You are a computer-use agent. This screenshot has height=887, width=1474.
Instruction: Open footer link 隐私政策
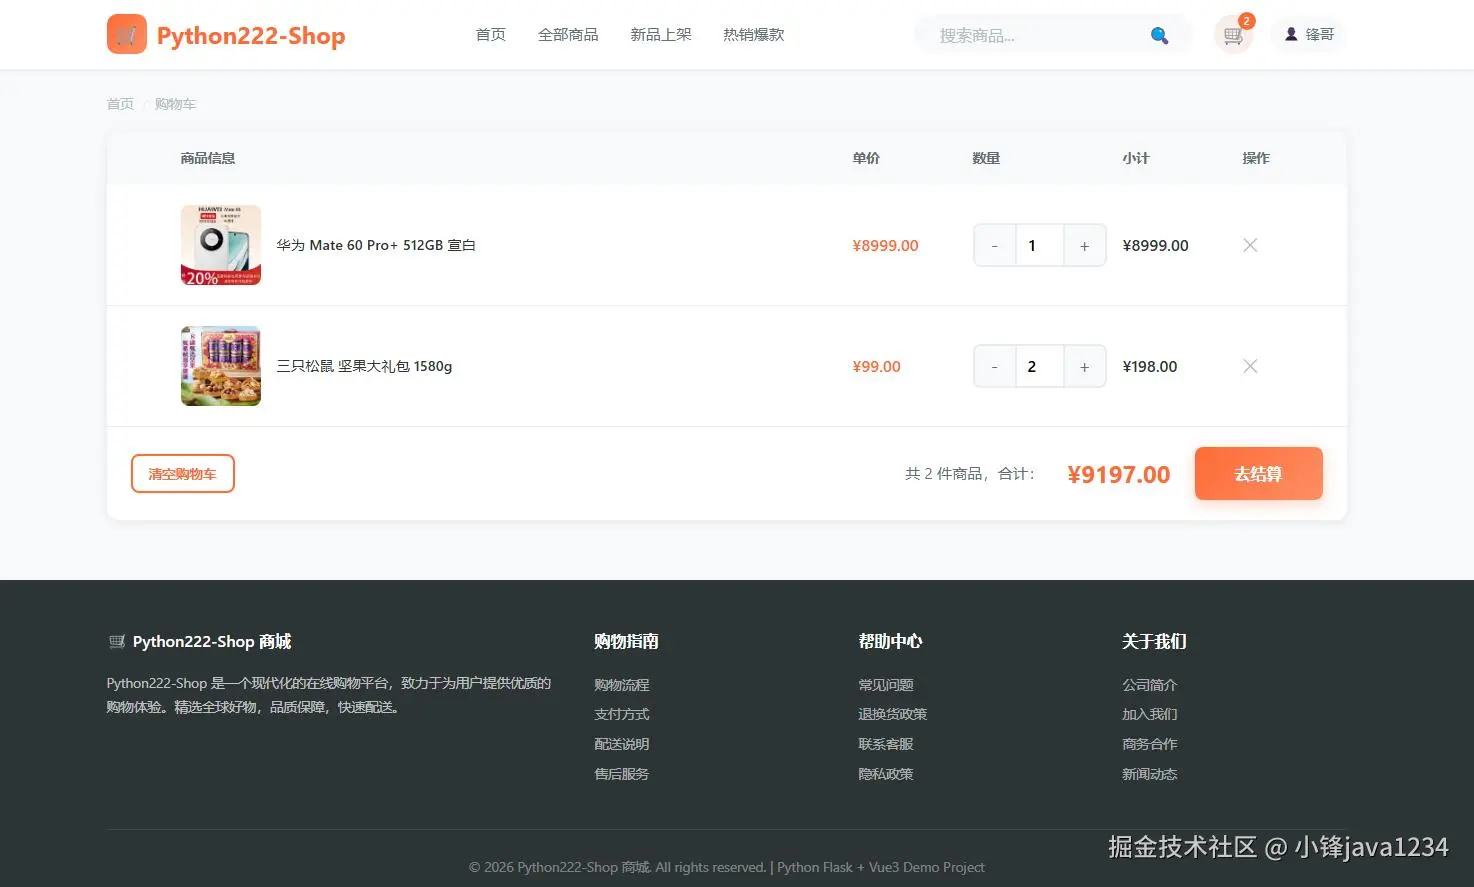click(886, 774)
